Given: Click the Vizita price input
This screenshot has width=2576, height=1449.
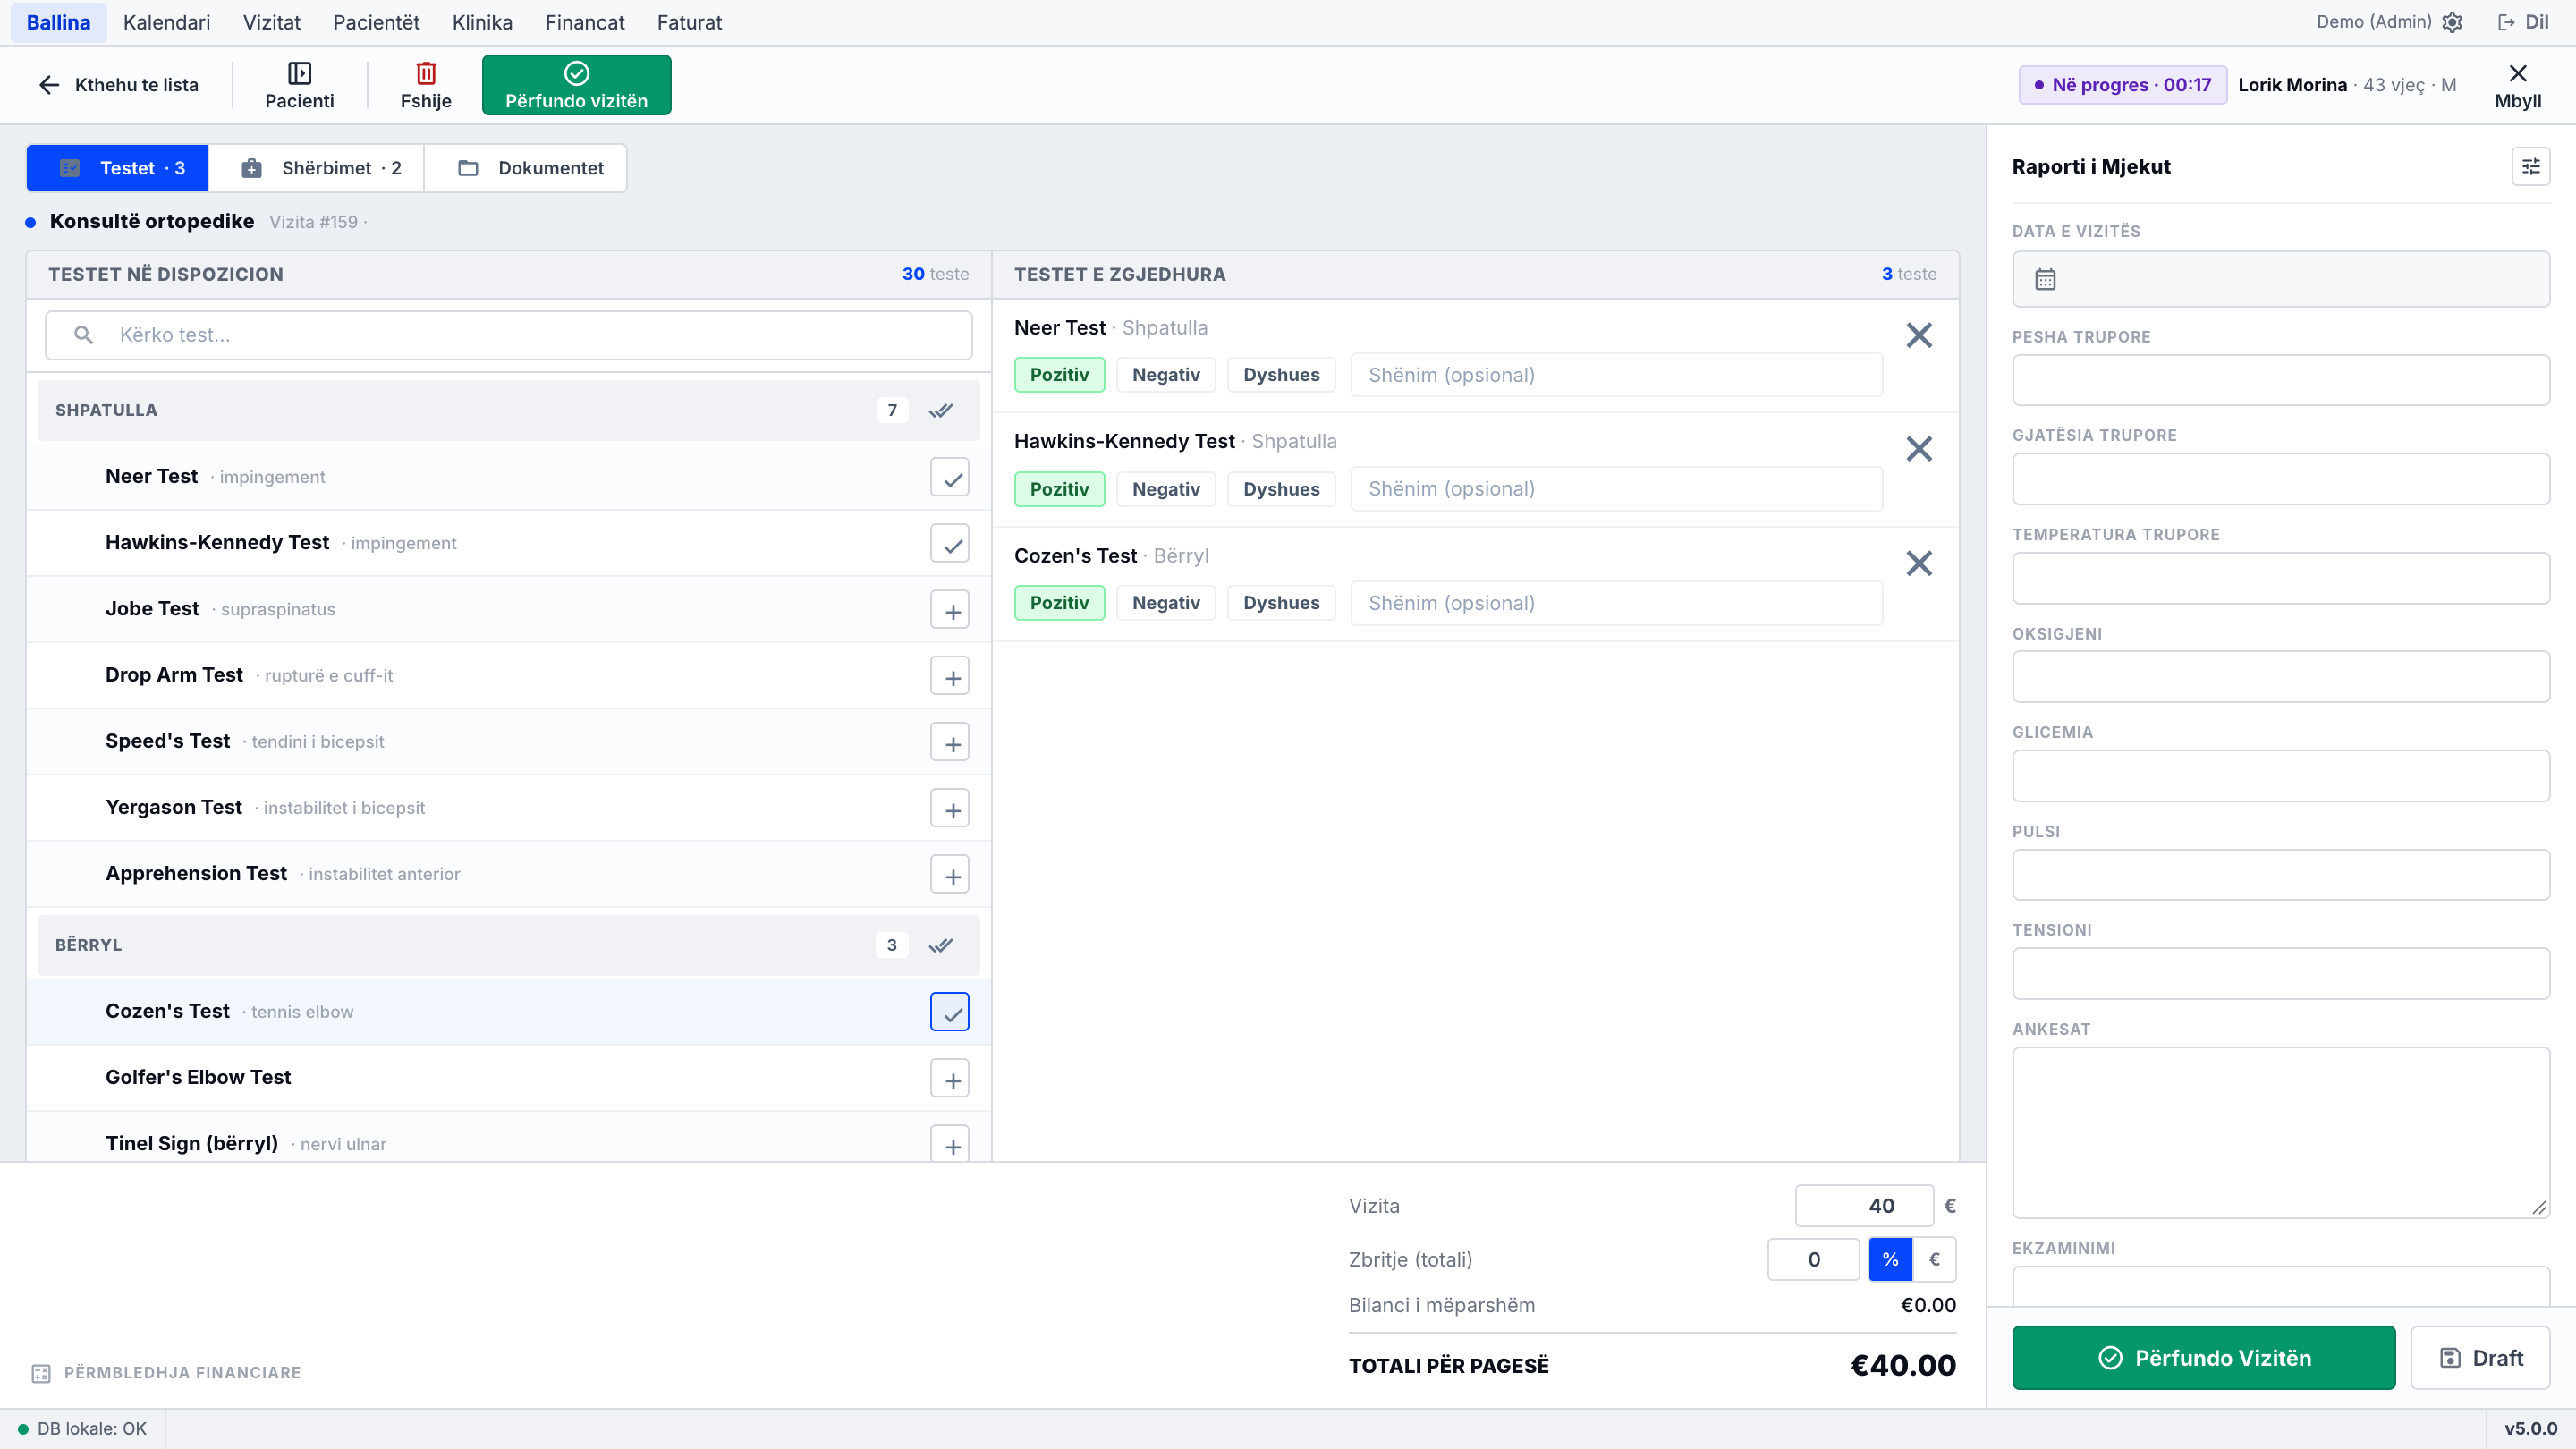Looking at the screenshot, I should 1864,1206.
